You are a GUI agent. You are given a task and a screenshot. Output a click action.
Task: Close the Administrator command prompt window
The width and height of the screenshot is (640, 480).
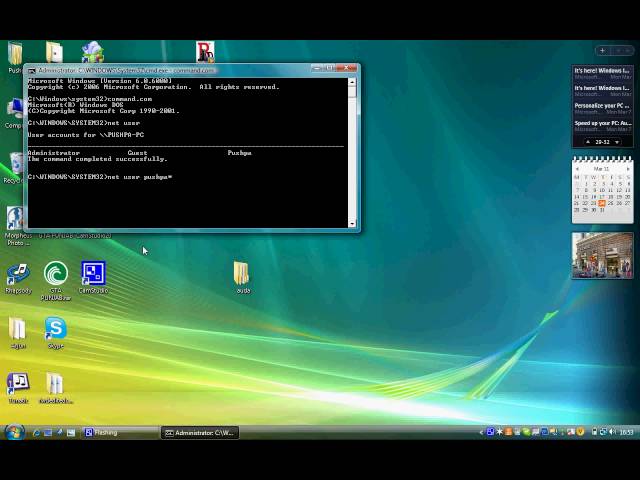pyautogui.click(x=347, y=68)
